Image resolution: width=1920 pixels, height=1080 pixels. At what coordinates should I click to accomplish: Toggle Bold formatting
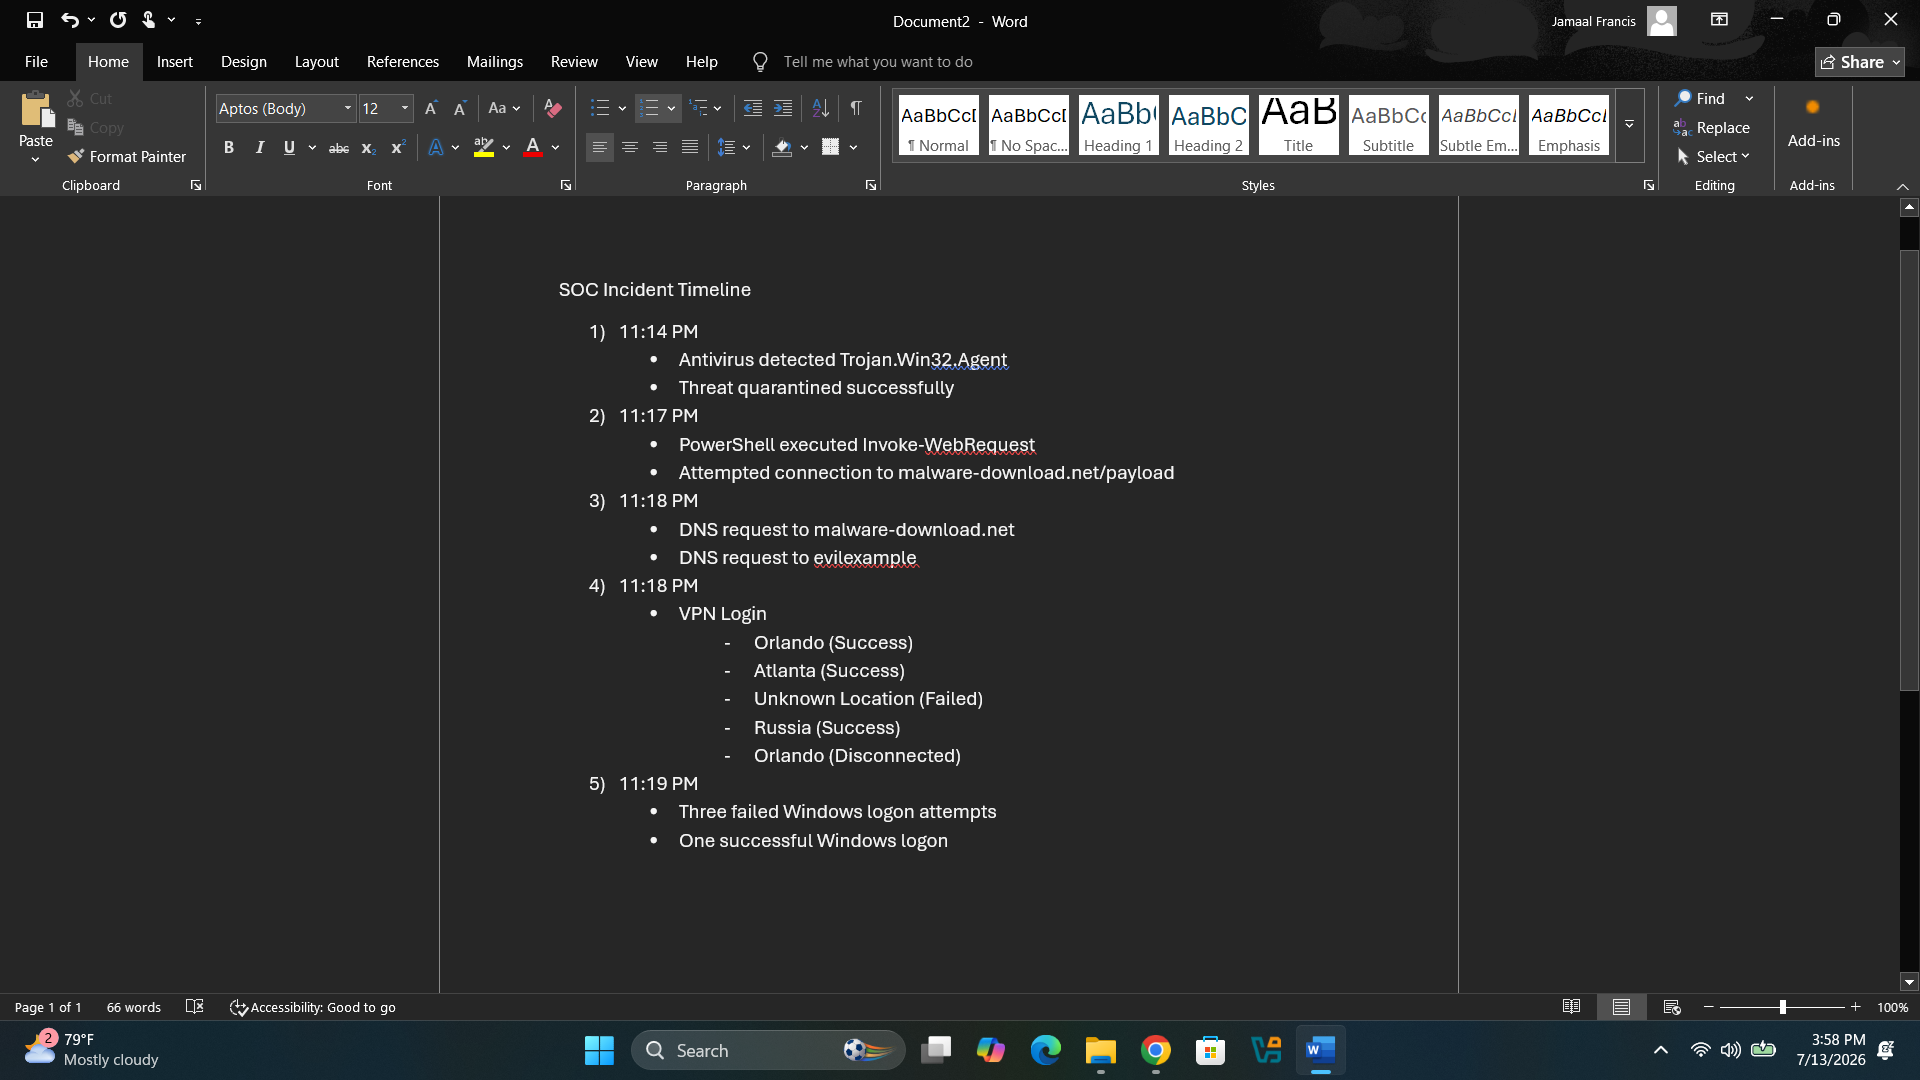click(229, 148)
